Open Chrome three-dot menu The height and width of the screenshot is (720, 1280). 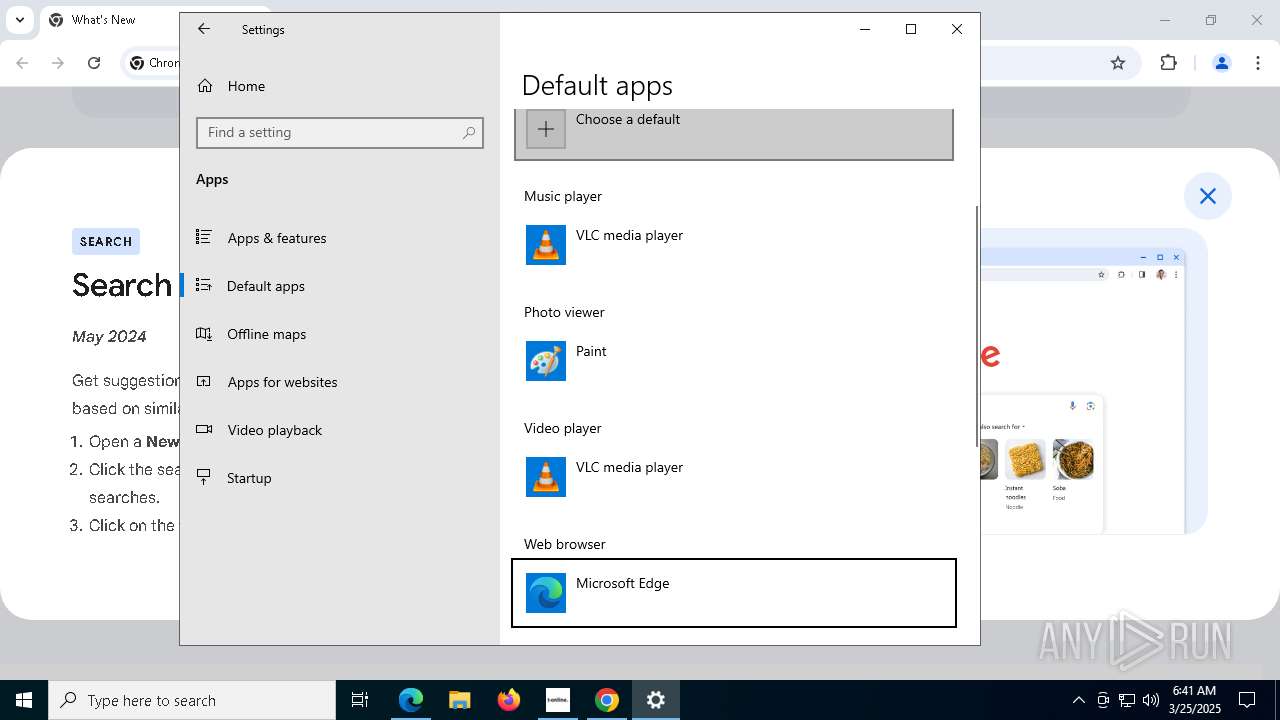click(1257, 63)
